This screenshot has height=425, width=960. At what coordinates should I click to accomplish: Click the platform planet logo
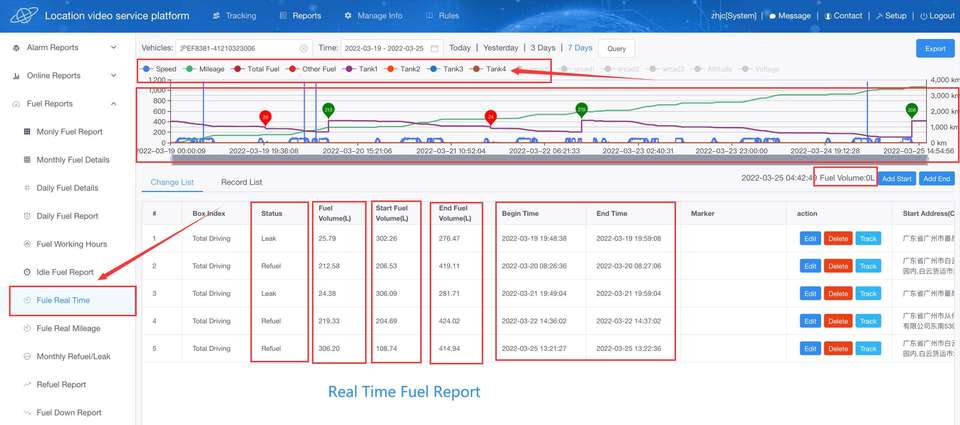point(24,16)
